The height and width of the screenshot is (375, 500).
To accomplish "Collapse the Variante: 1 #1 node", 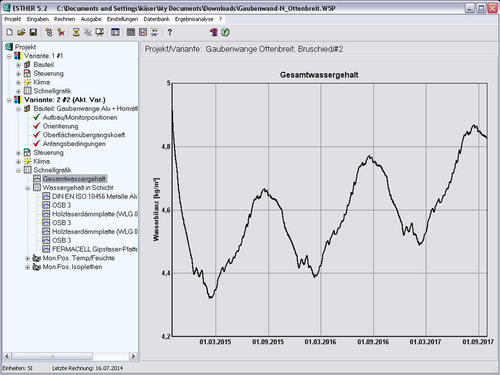I will point(9,56).
